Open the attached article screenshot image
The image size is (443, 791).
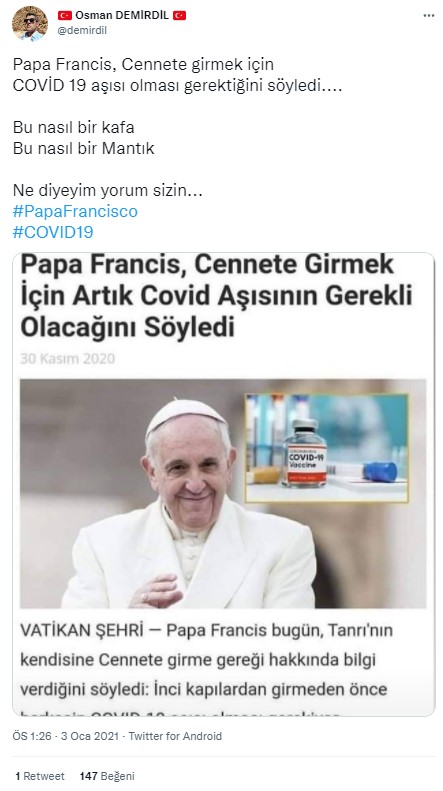[x=224, y=484]
